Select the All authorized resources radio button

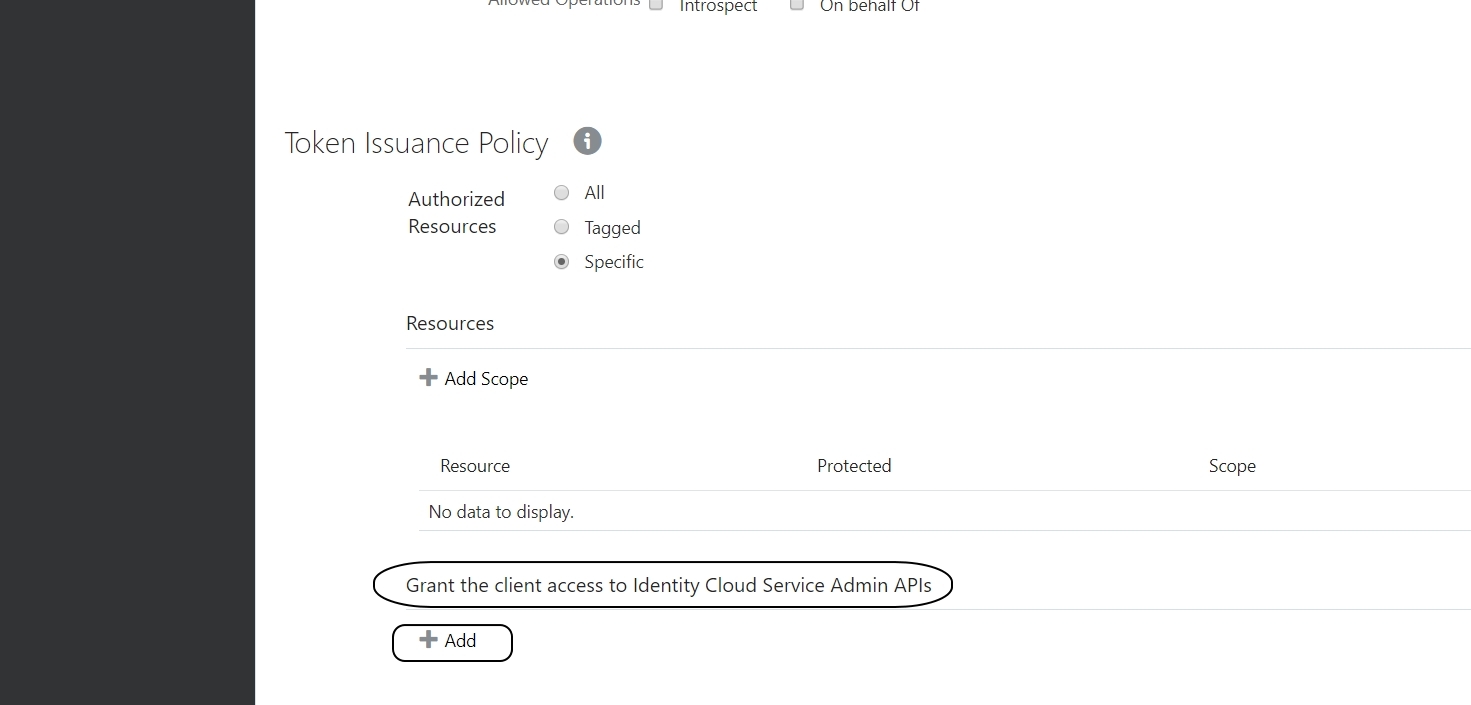click(x=562, y=192)
